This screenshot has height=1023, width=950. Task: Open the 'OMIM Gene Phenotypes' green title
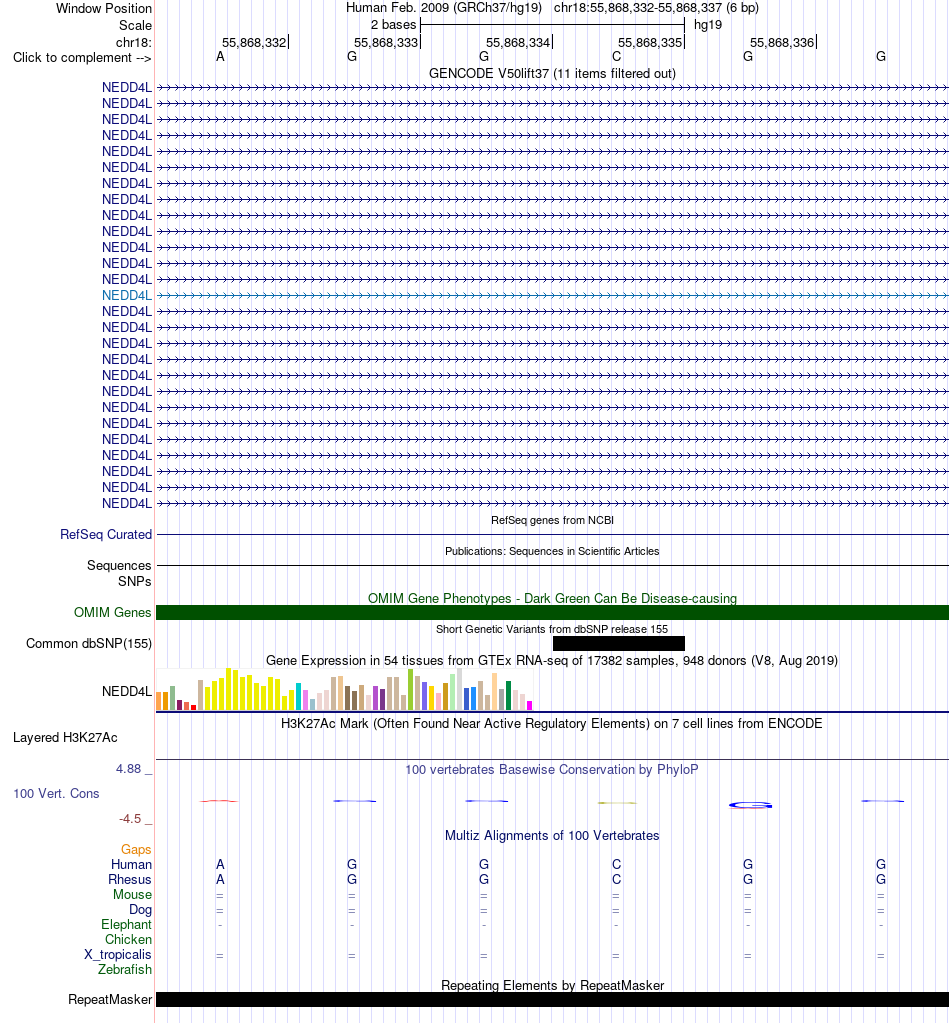click(x=552, y=598)
